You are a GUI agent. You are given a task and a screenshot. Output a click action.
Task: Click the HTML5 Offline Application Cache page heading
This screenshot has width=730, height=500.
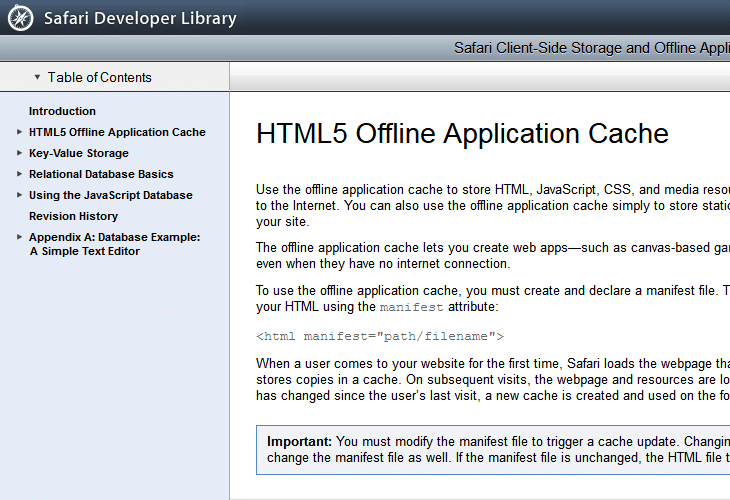(x=462, y=134)
